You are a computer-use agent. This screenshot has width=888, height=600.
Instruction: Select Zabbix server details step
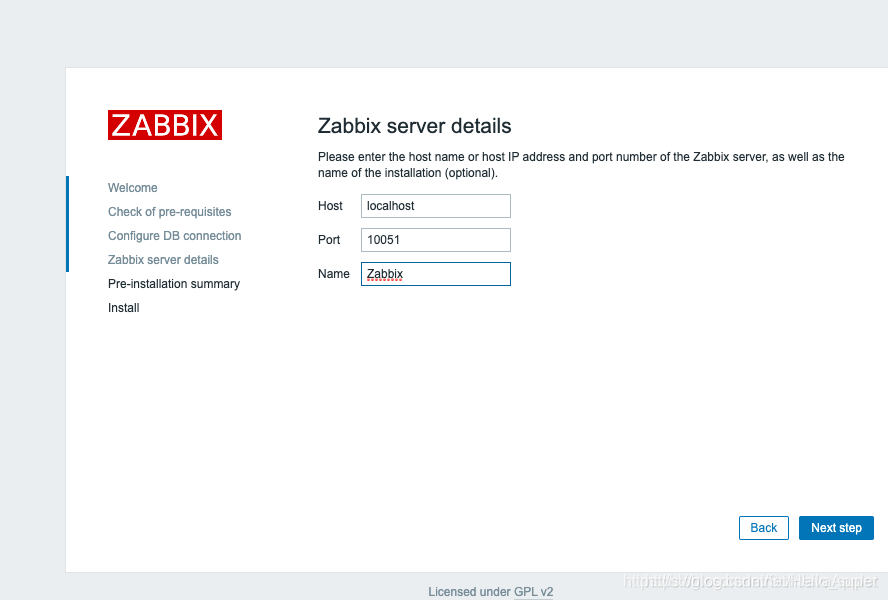coord(163,259)
